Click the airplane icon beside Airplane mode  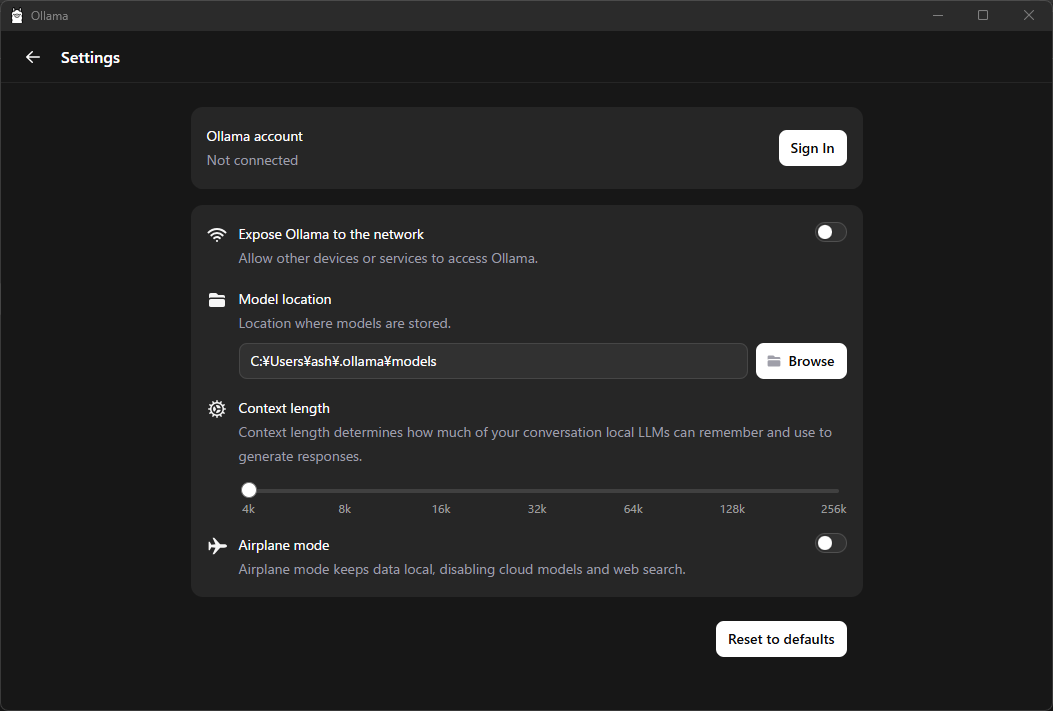(217, 545)
